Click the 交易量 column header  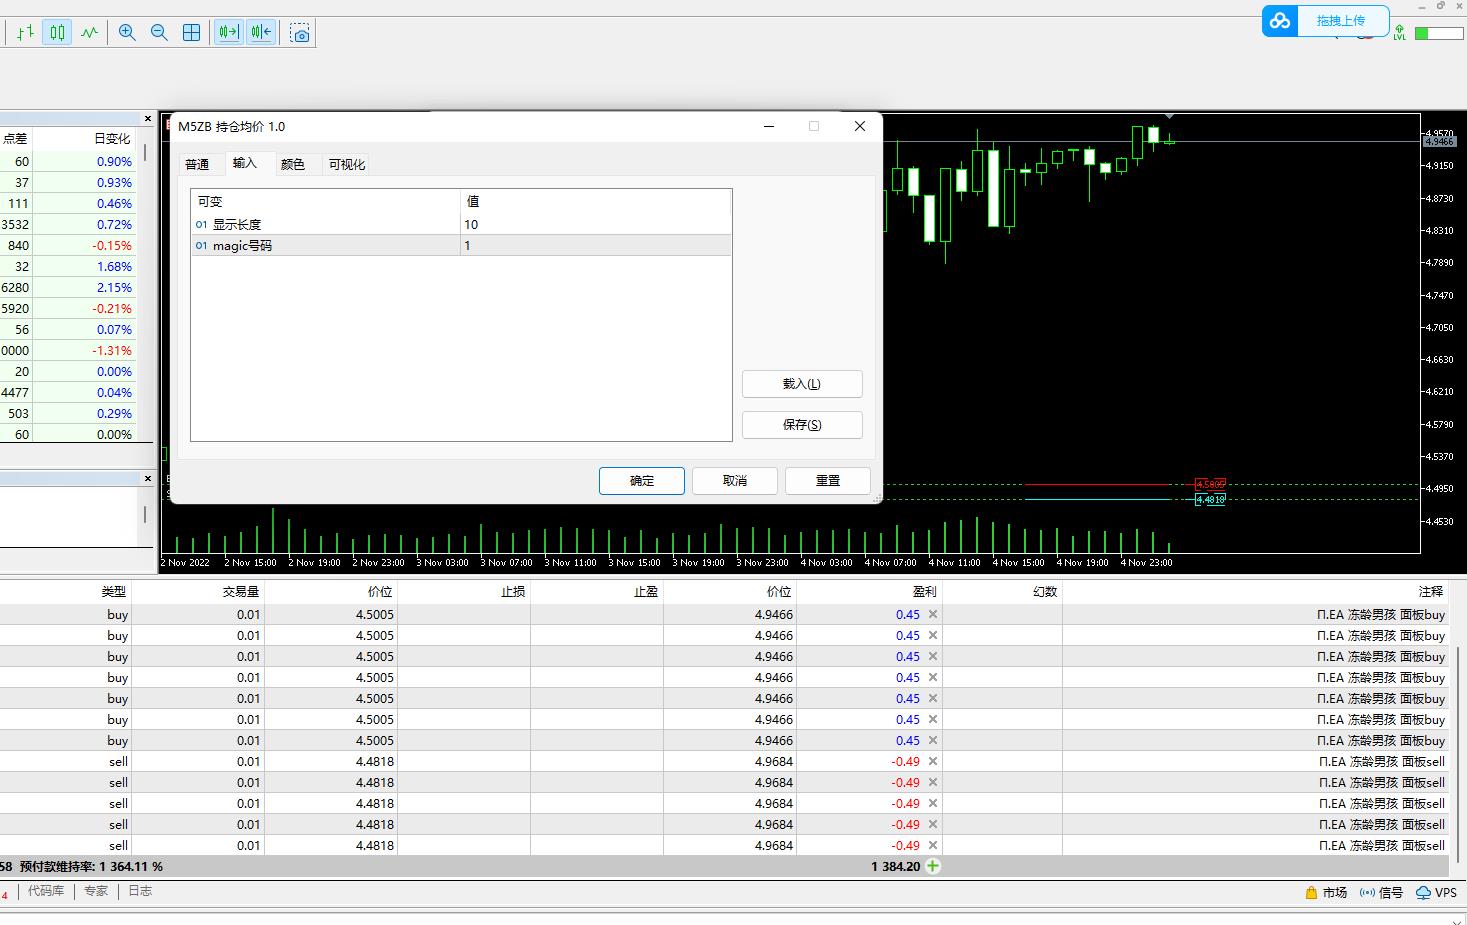pos(241,592)
